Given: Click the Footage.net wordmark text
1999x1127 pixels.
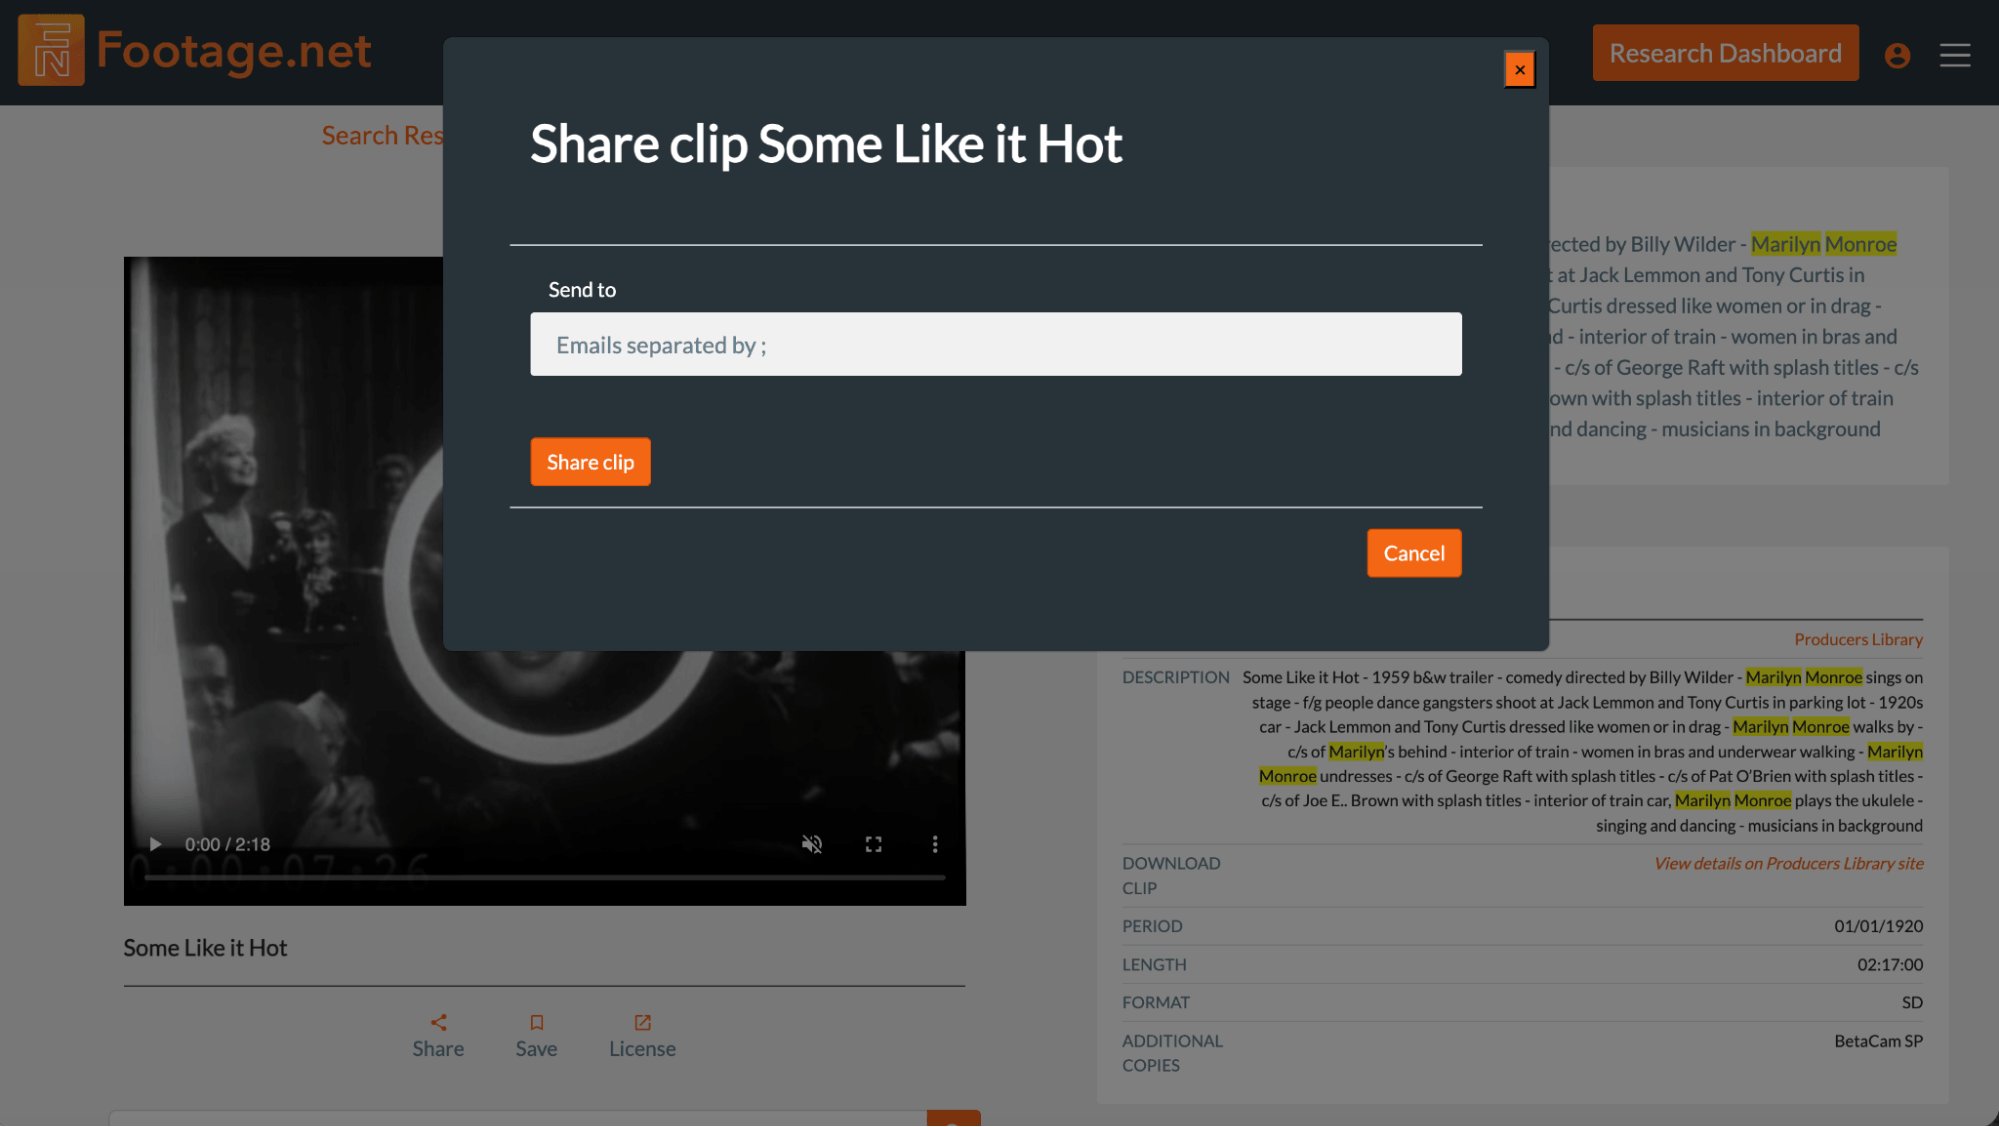Looking at the screenshot, I should tap(234, 51).
